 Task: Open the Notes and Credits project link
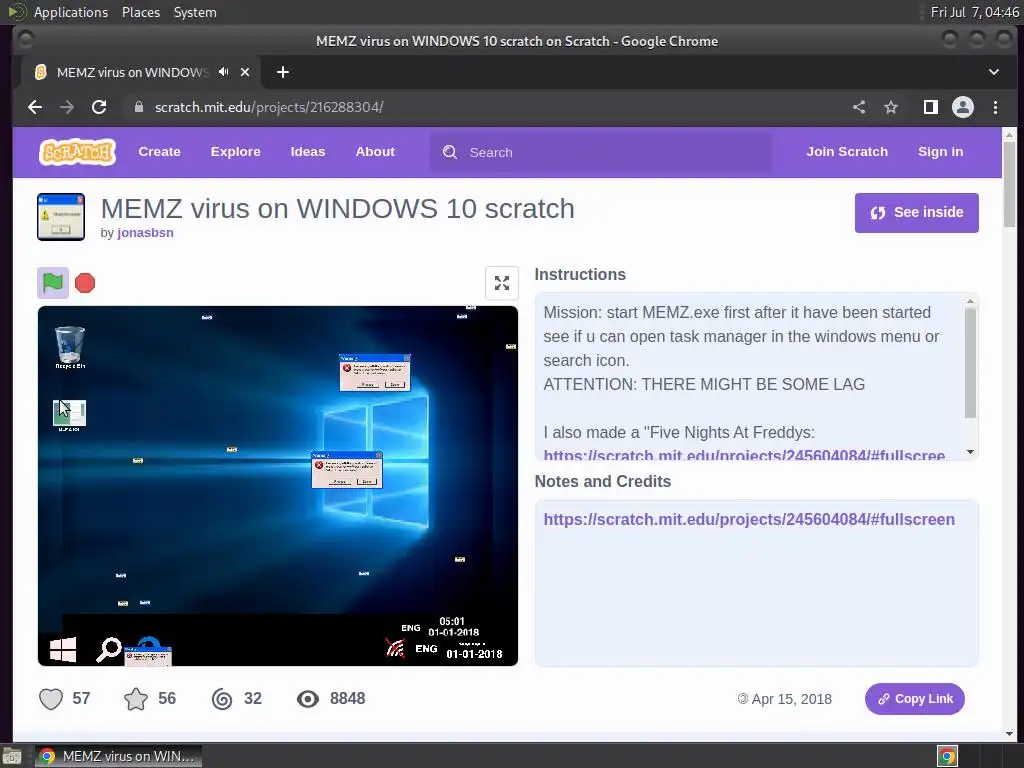pyautogui.click(x=749, y=519)
